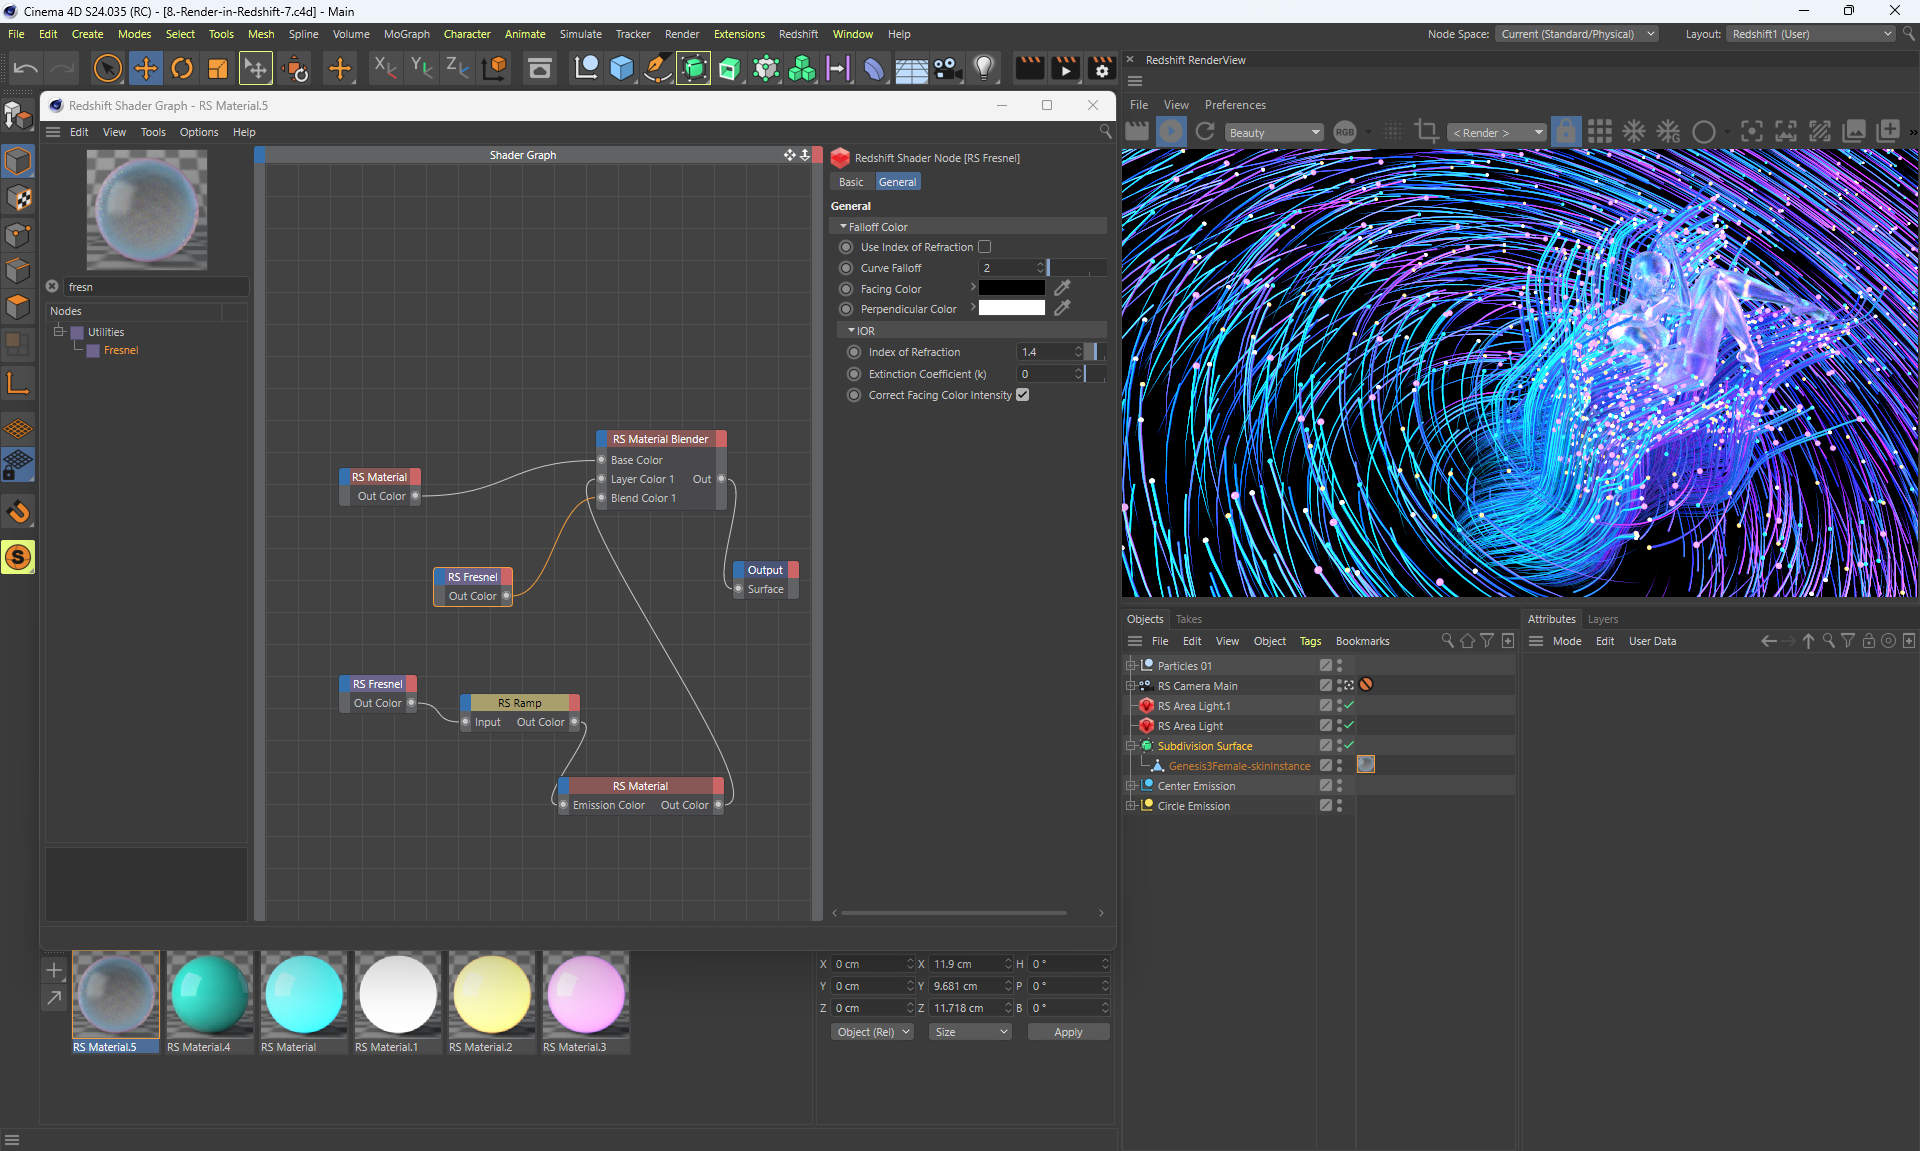
Task: Toggle the RenderView lock icon
Action: (1566, 132)
